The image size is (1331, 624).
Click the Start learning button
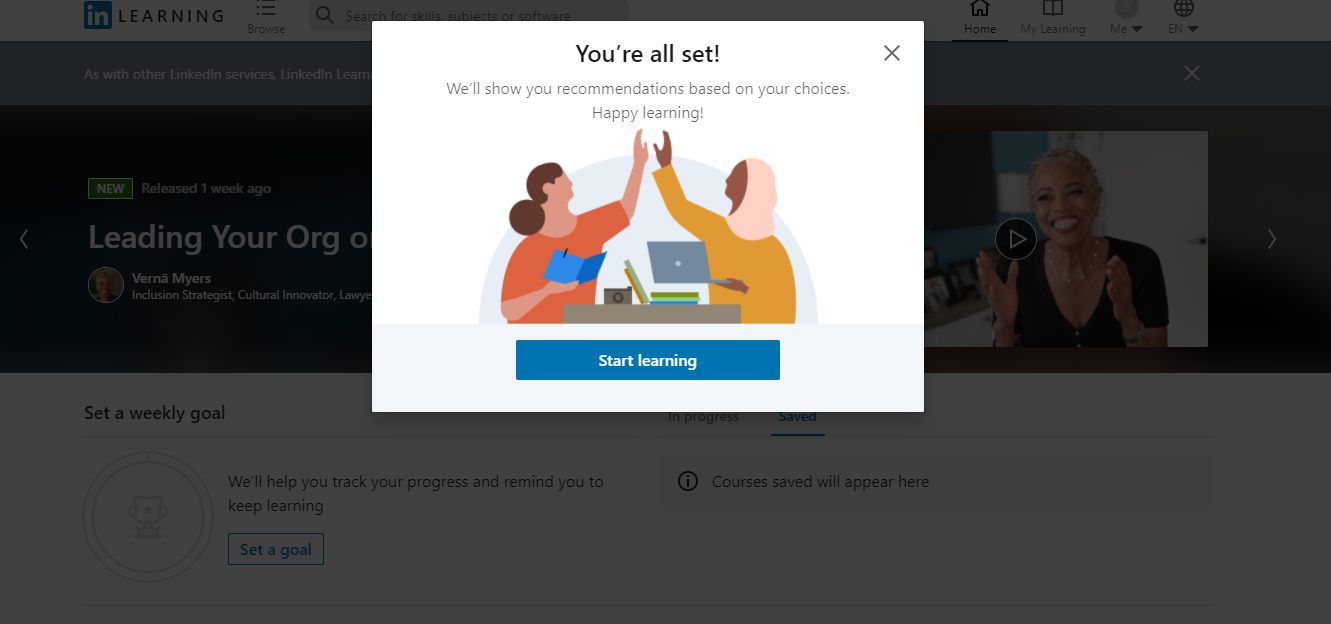coord(648,360)
